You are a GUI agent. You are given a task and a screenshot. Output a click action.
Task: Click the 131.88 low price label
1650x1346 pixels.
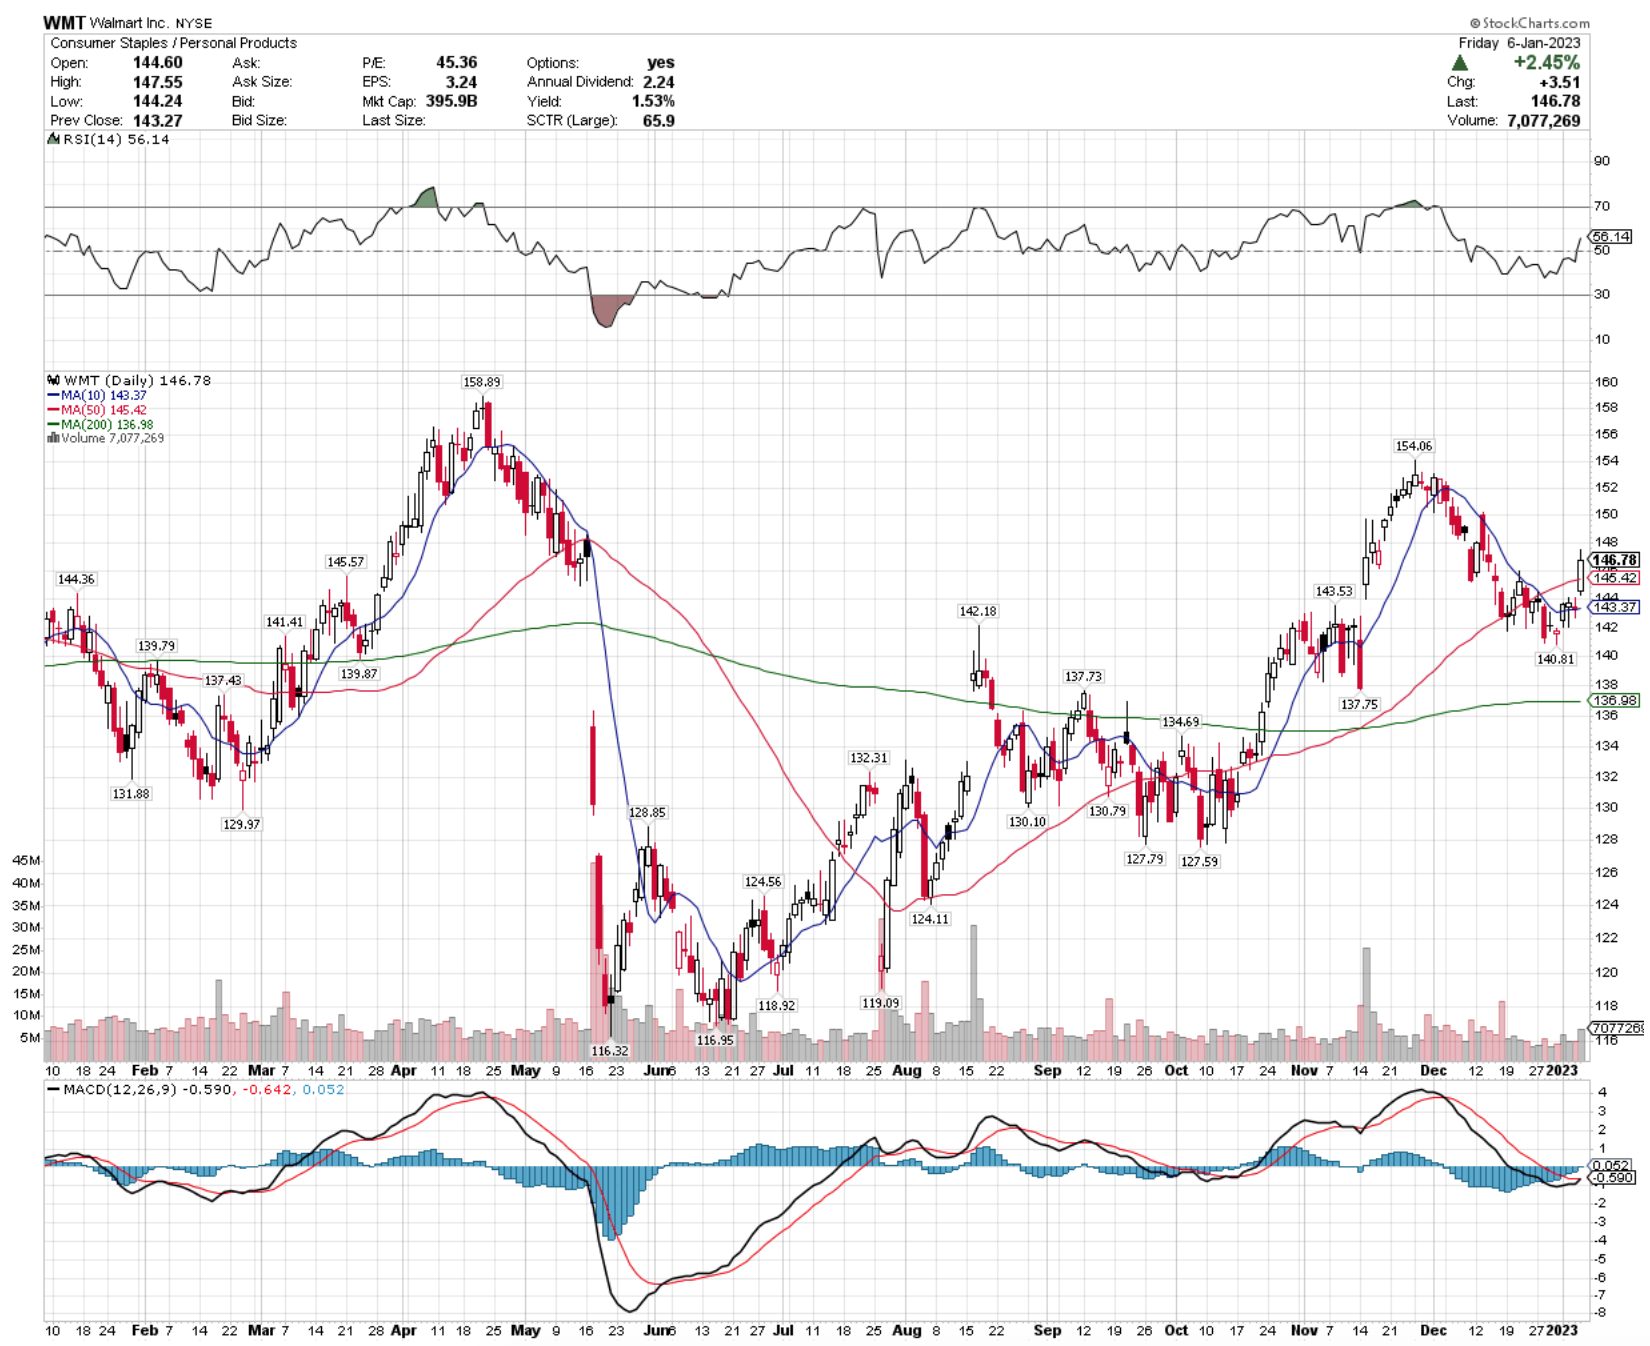coord(131,794)
